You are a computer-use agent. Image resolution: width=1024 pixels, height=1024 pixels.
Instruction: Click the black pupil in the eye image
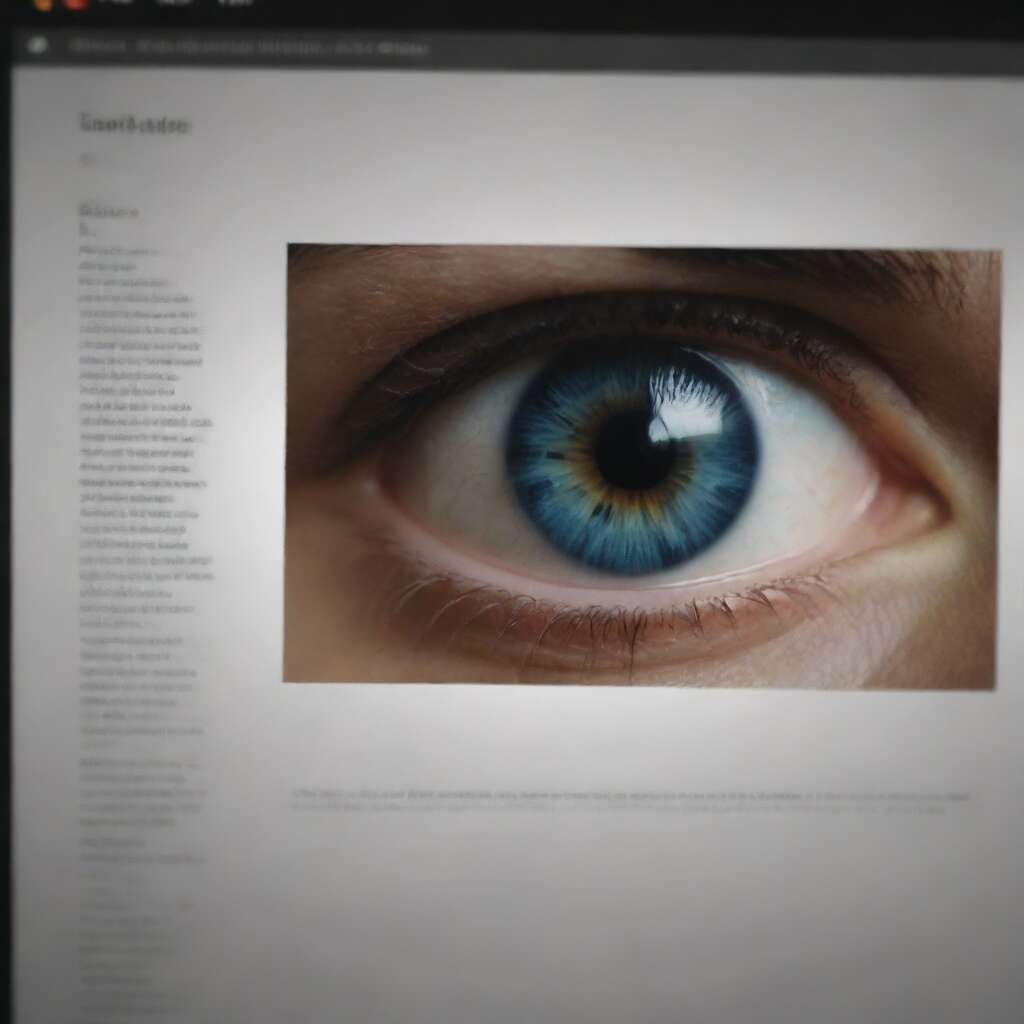(x=632, y=449)
